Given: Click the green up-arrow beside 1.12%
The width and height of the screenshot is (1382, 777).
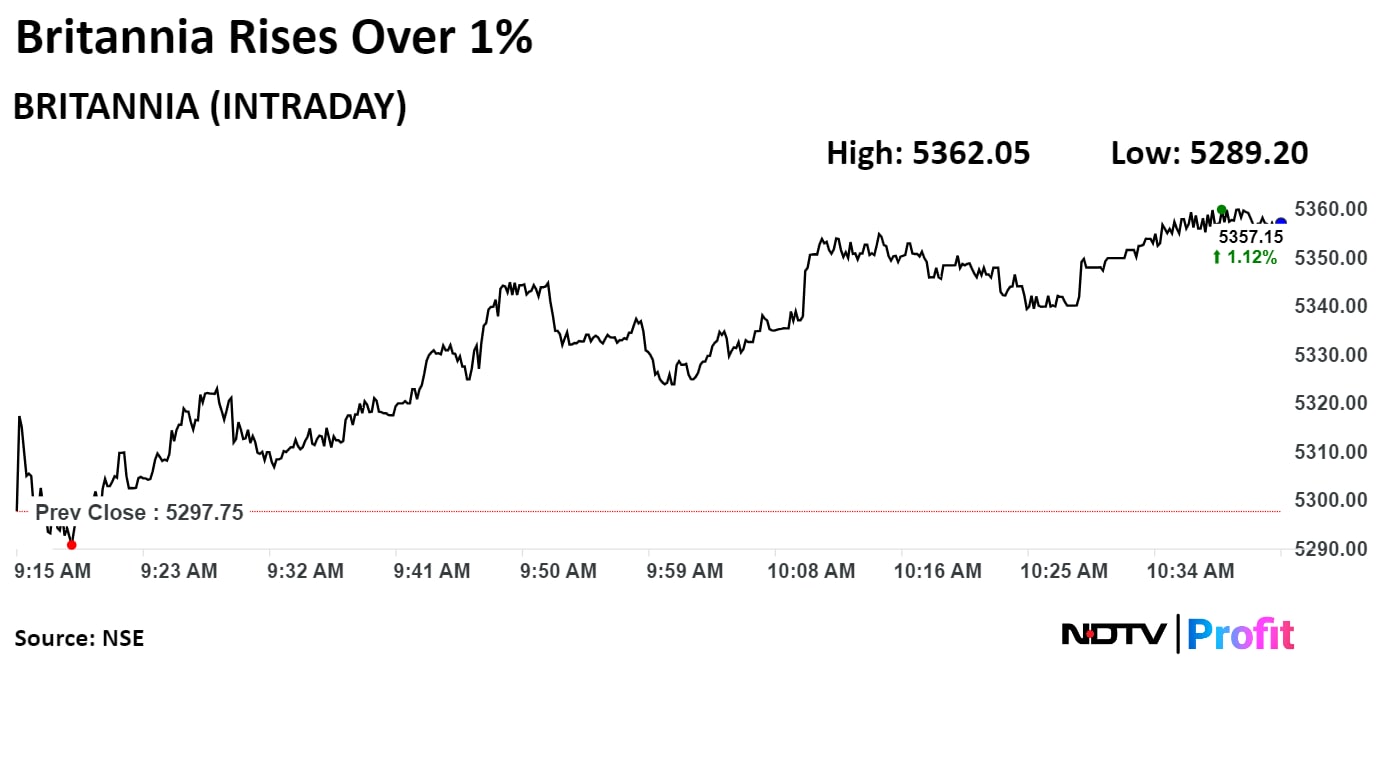Looking at the screenshot, I should tap(1216, 257).
